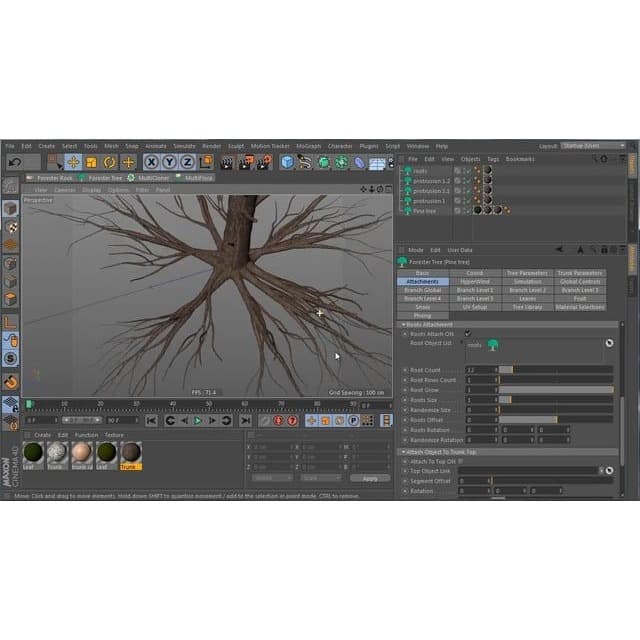Open the Simulate menu

184,146
